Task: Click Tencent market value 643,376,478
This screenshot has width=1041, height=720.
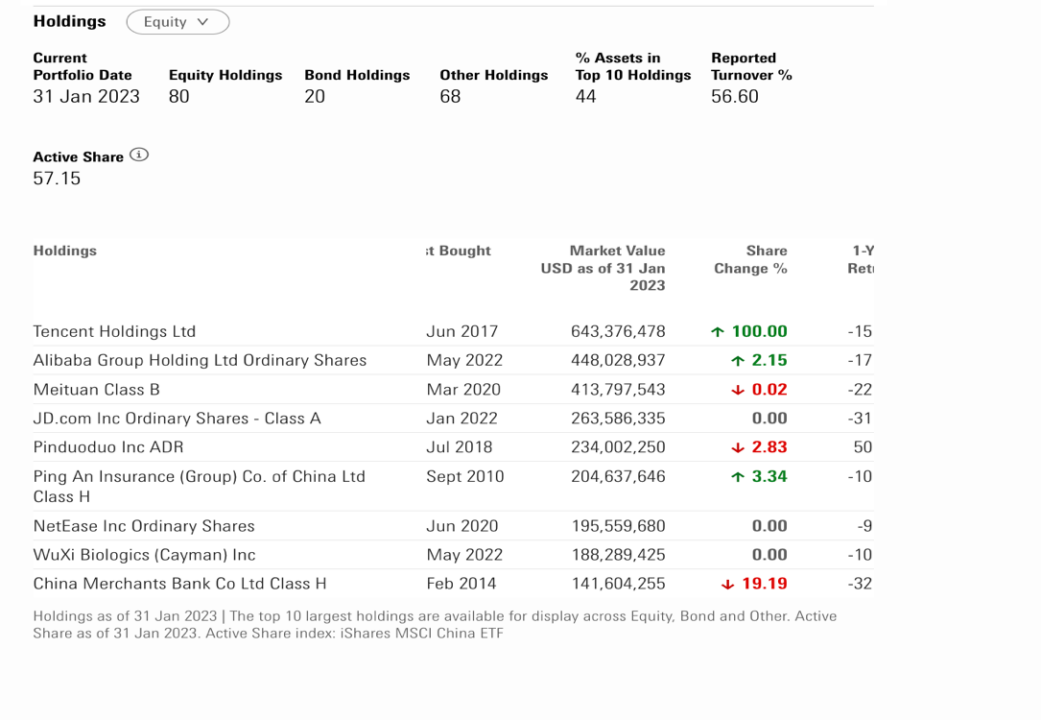Action: tap(618, 331)
